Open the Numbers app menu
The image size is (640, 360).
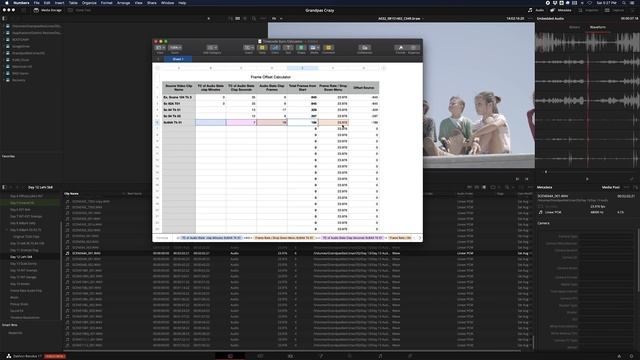(21, 3)
